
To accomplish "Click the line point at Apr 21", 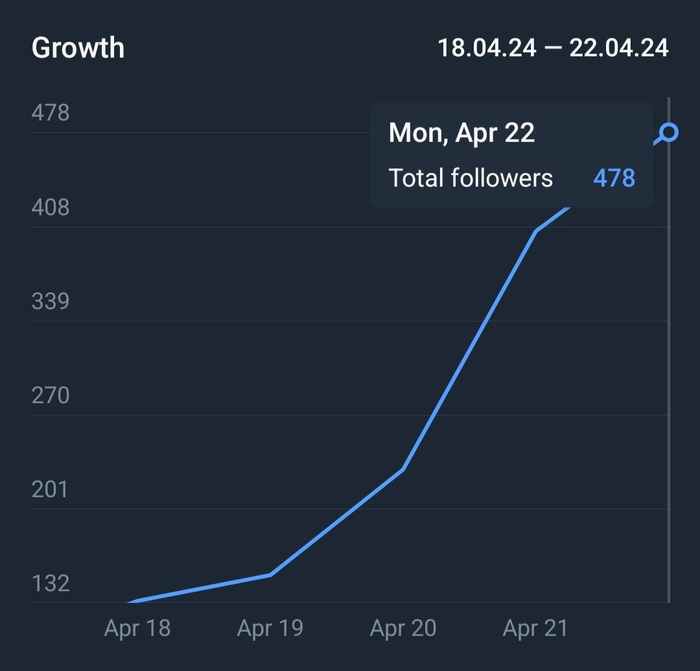I will [536, 232].
